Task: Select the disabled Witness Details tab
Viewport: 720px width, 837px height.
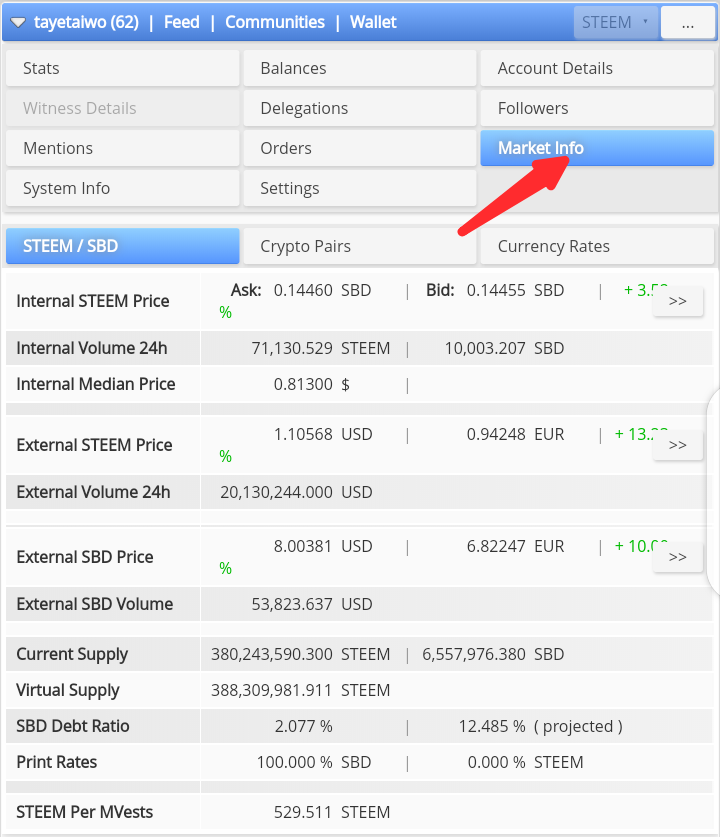Action: (x=122, y=108)
